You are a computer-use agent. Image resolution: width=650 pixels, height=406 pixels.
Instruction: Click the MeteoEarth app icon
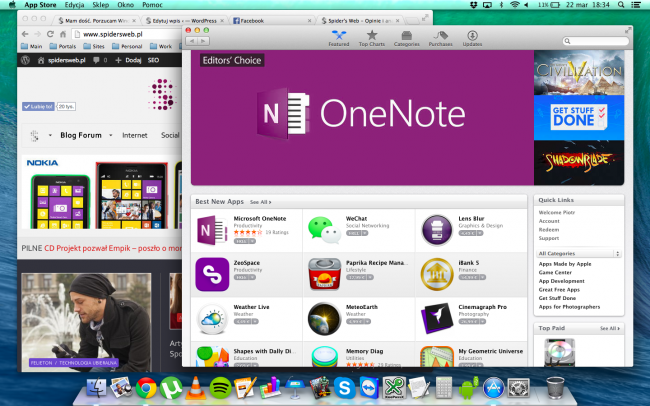[324, 319]
